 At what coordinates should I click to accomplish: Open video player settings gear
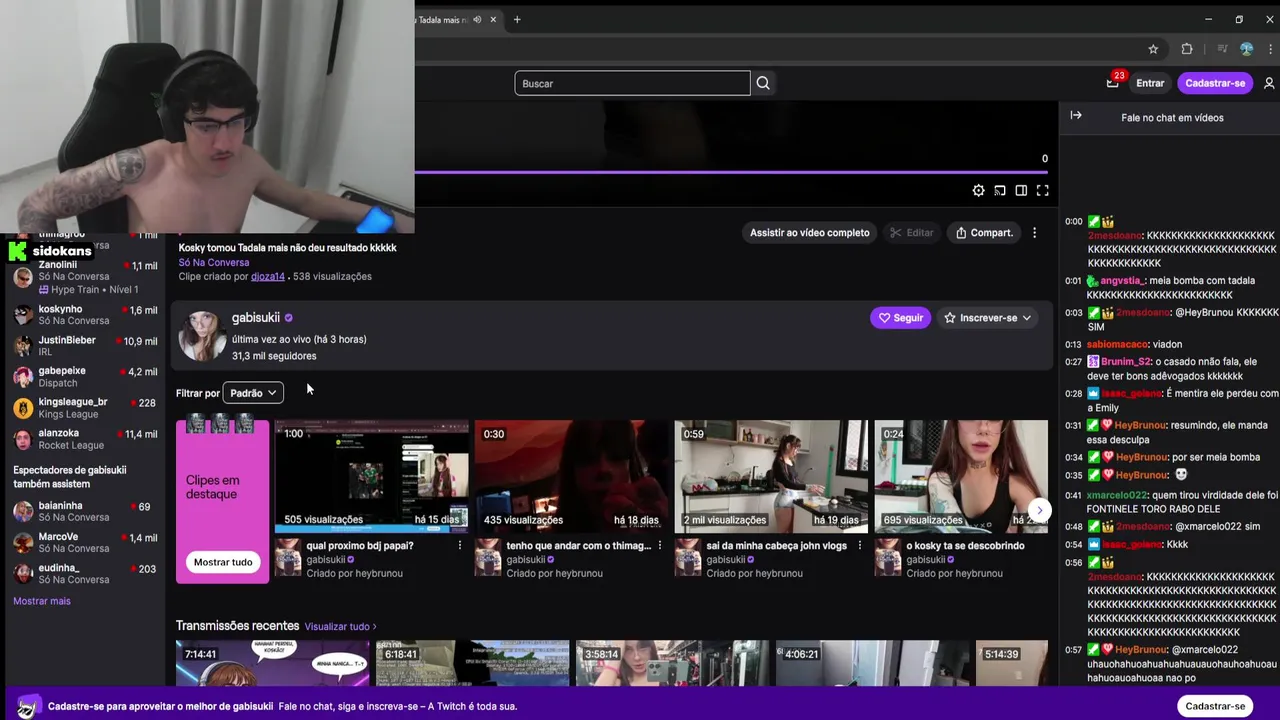click(978, 190)
